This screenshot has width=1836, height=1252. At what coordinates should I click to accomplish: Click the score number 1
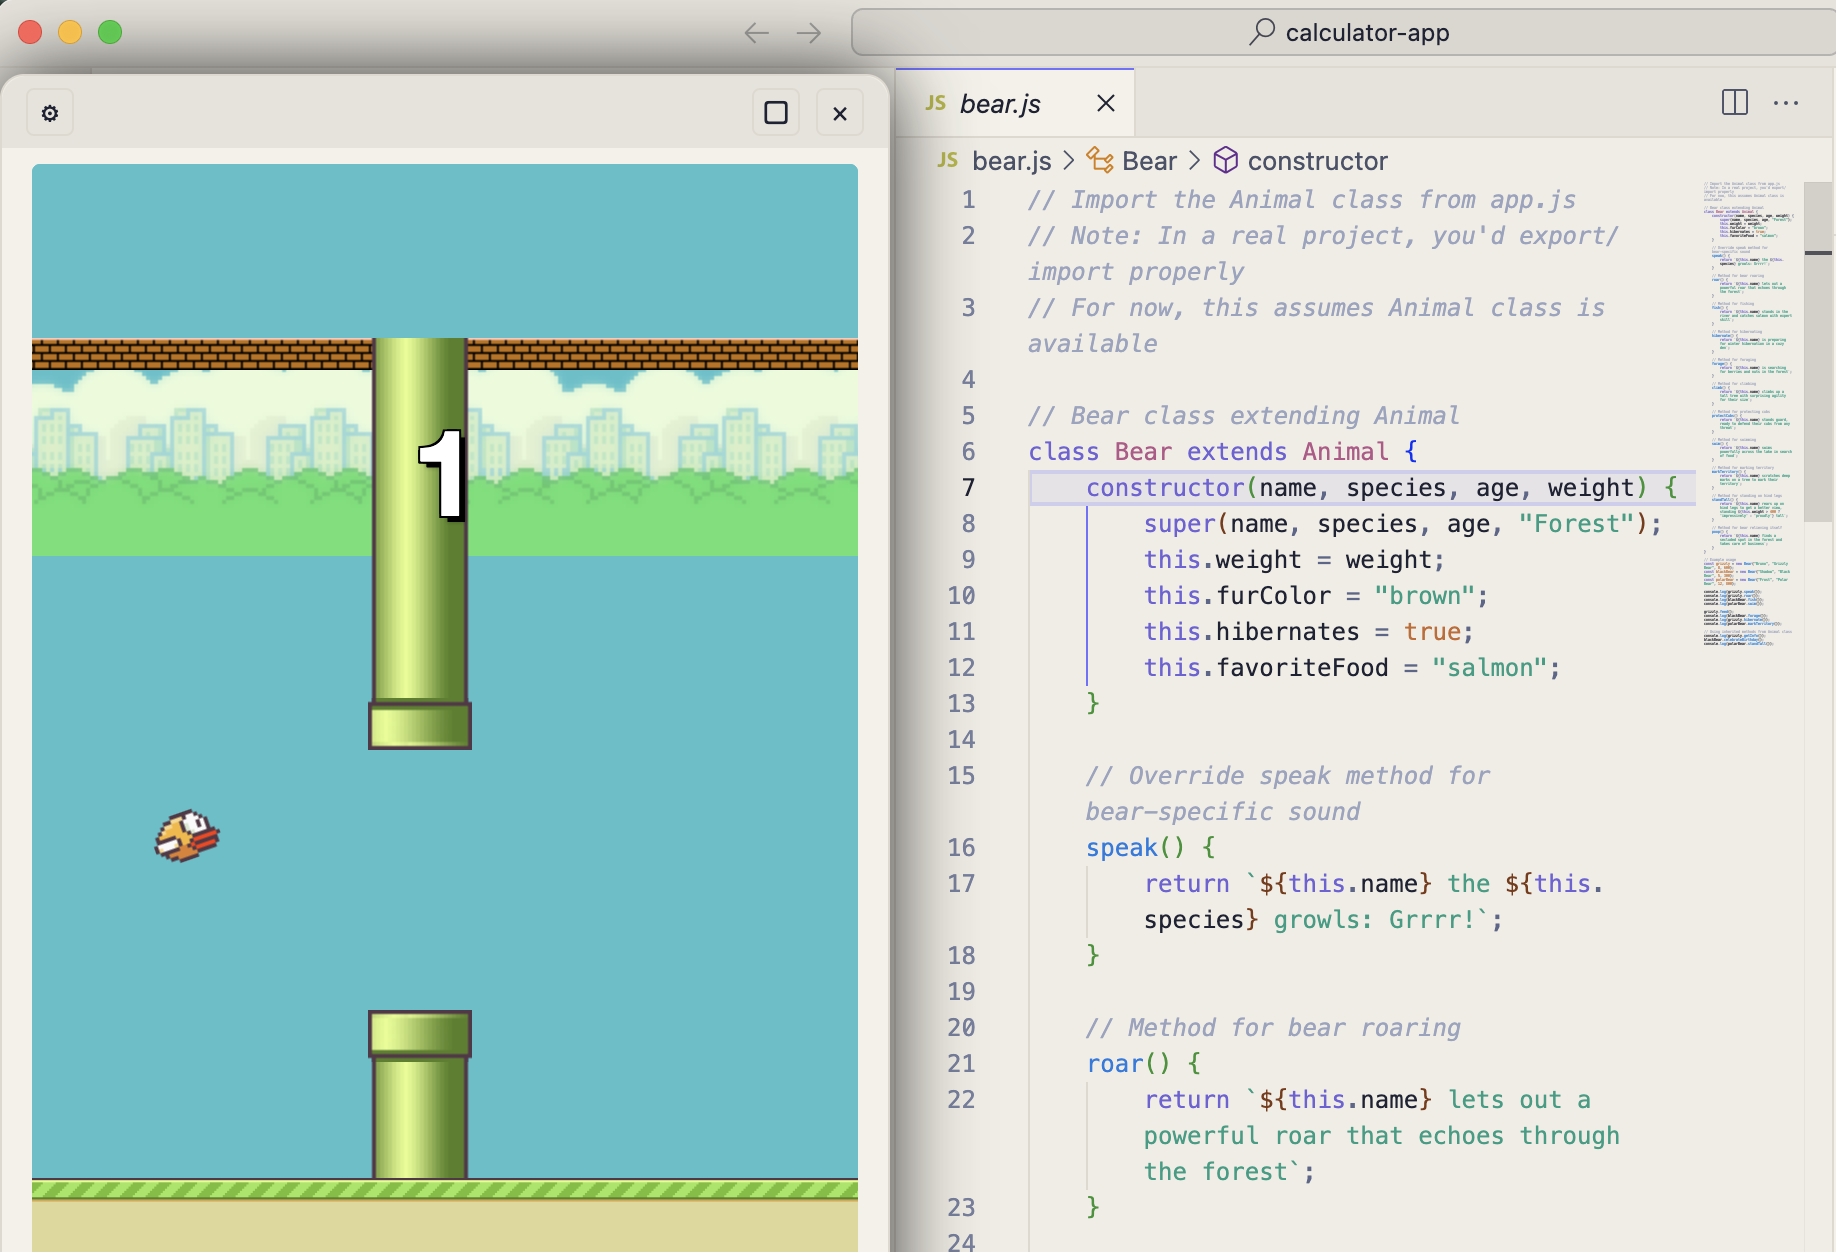pyautogui.click(x=443, y=475)
